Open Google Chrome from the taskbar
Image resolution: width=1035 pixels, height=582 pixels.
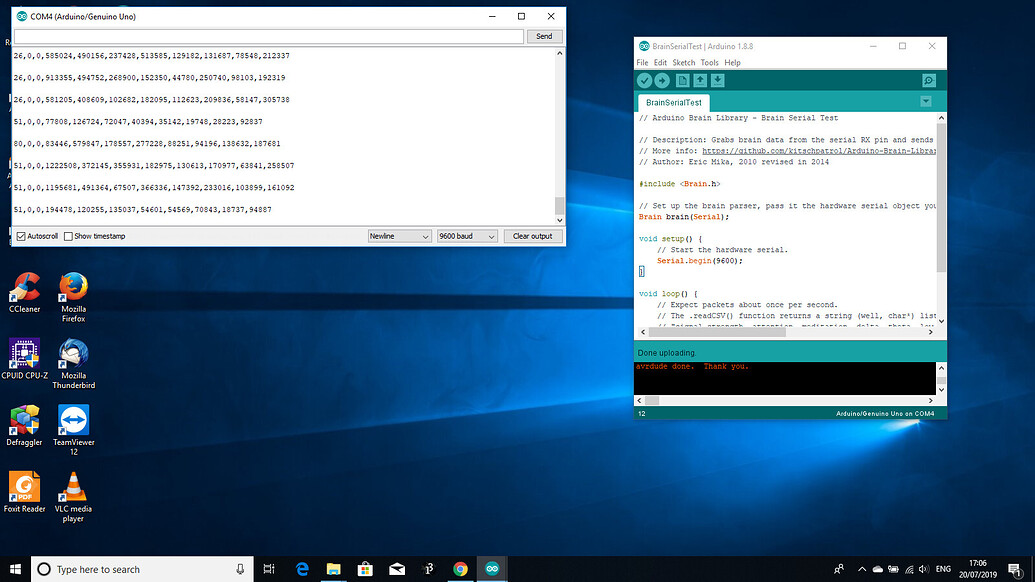coord(460,568)
